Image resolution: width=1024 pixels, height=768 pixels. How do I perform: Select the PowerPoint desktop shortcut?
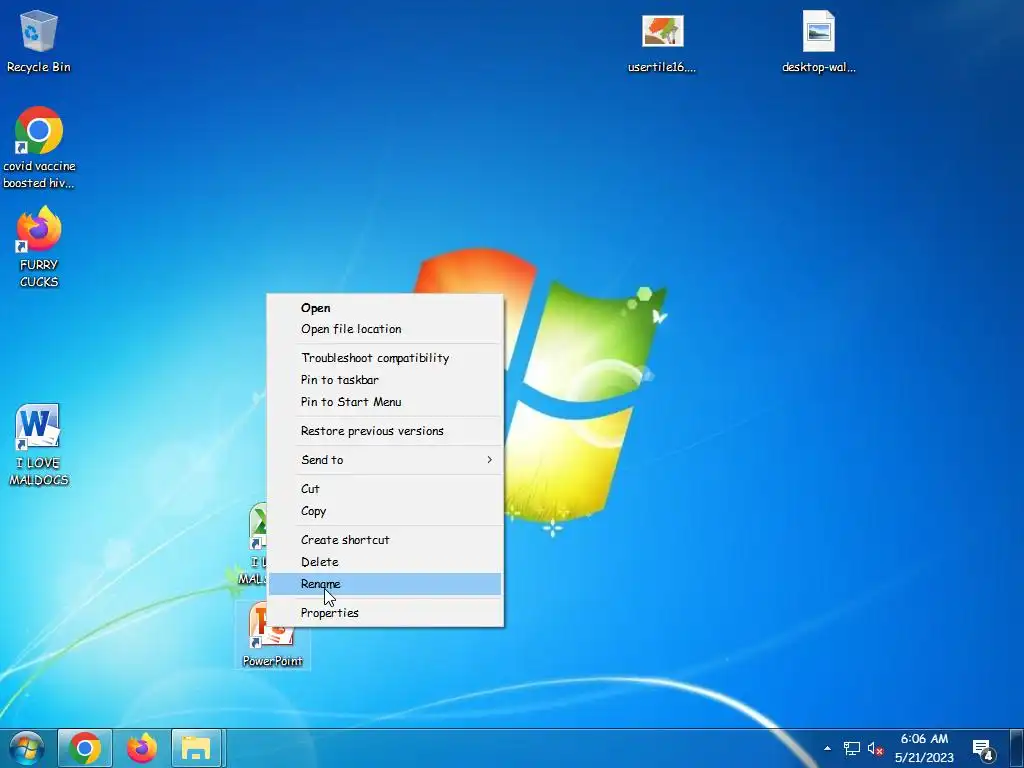coord(272,634)
